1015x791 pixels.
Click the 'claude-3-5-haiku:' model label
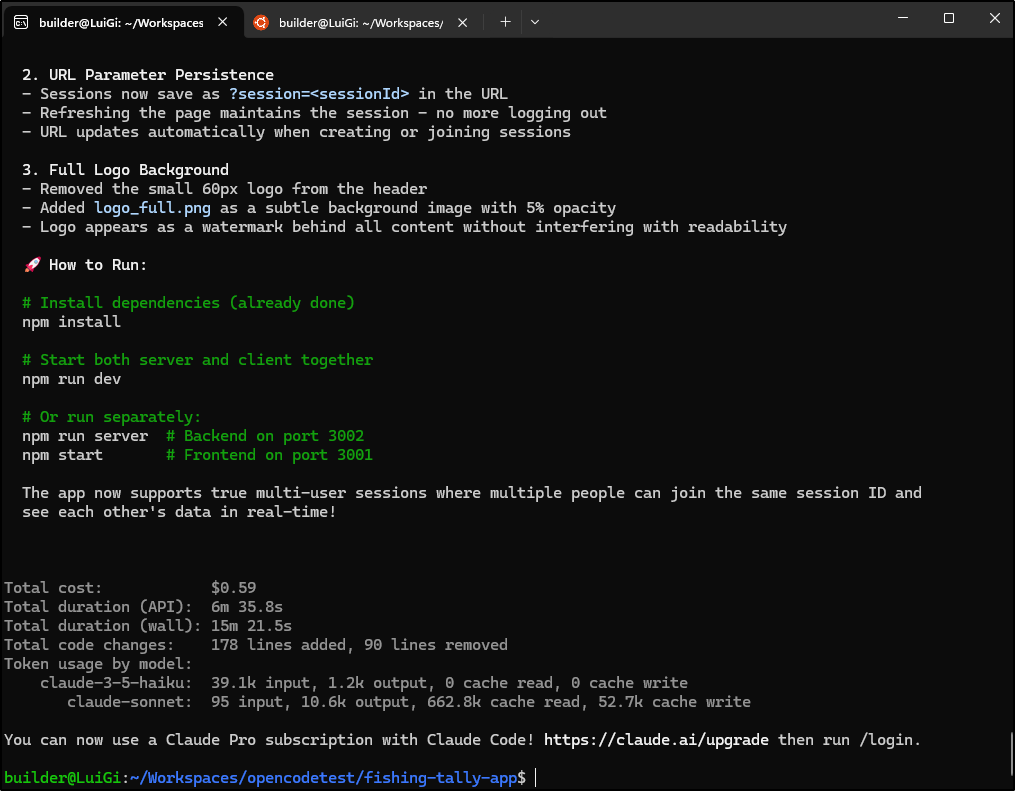pos(116,683)
